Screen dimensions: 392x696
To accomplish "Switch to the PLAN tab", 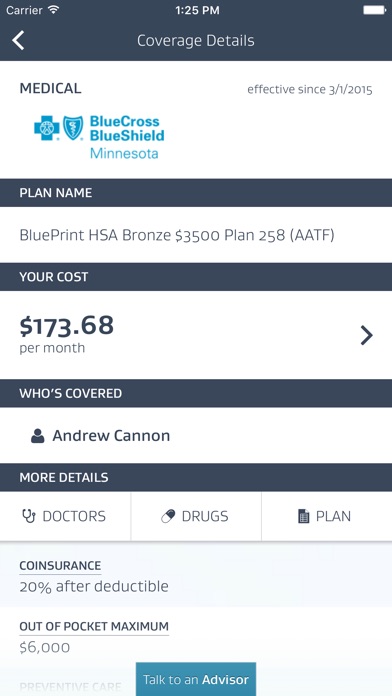I will pos(327,516).
